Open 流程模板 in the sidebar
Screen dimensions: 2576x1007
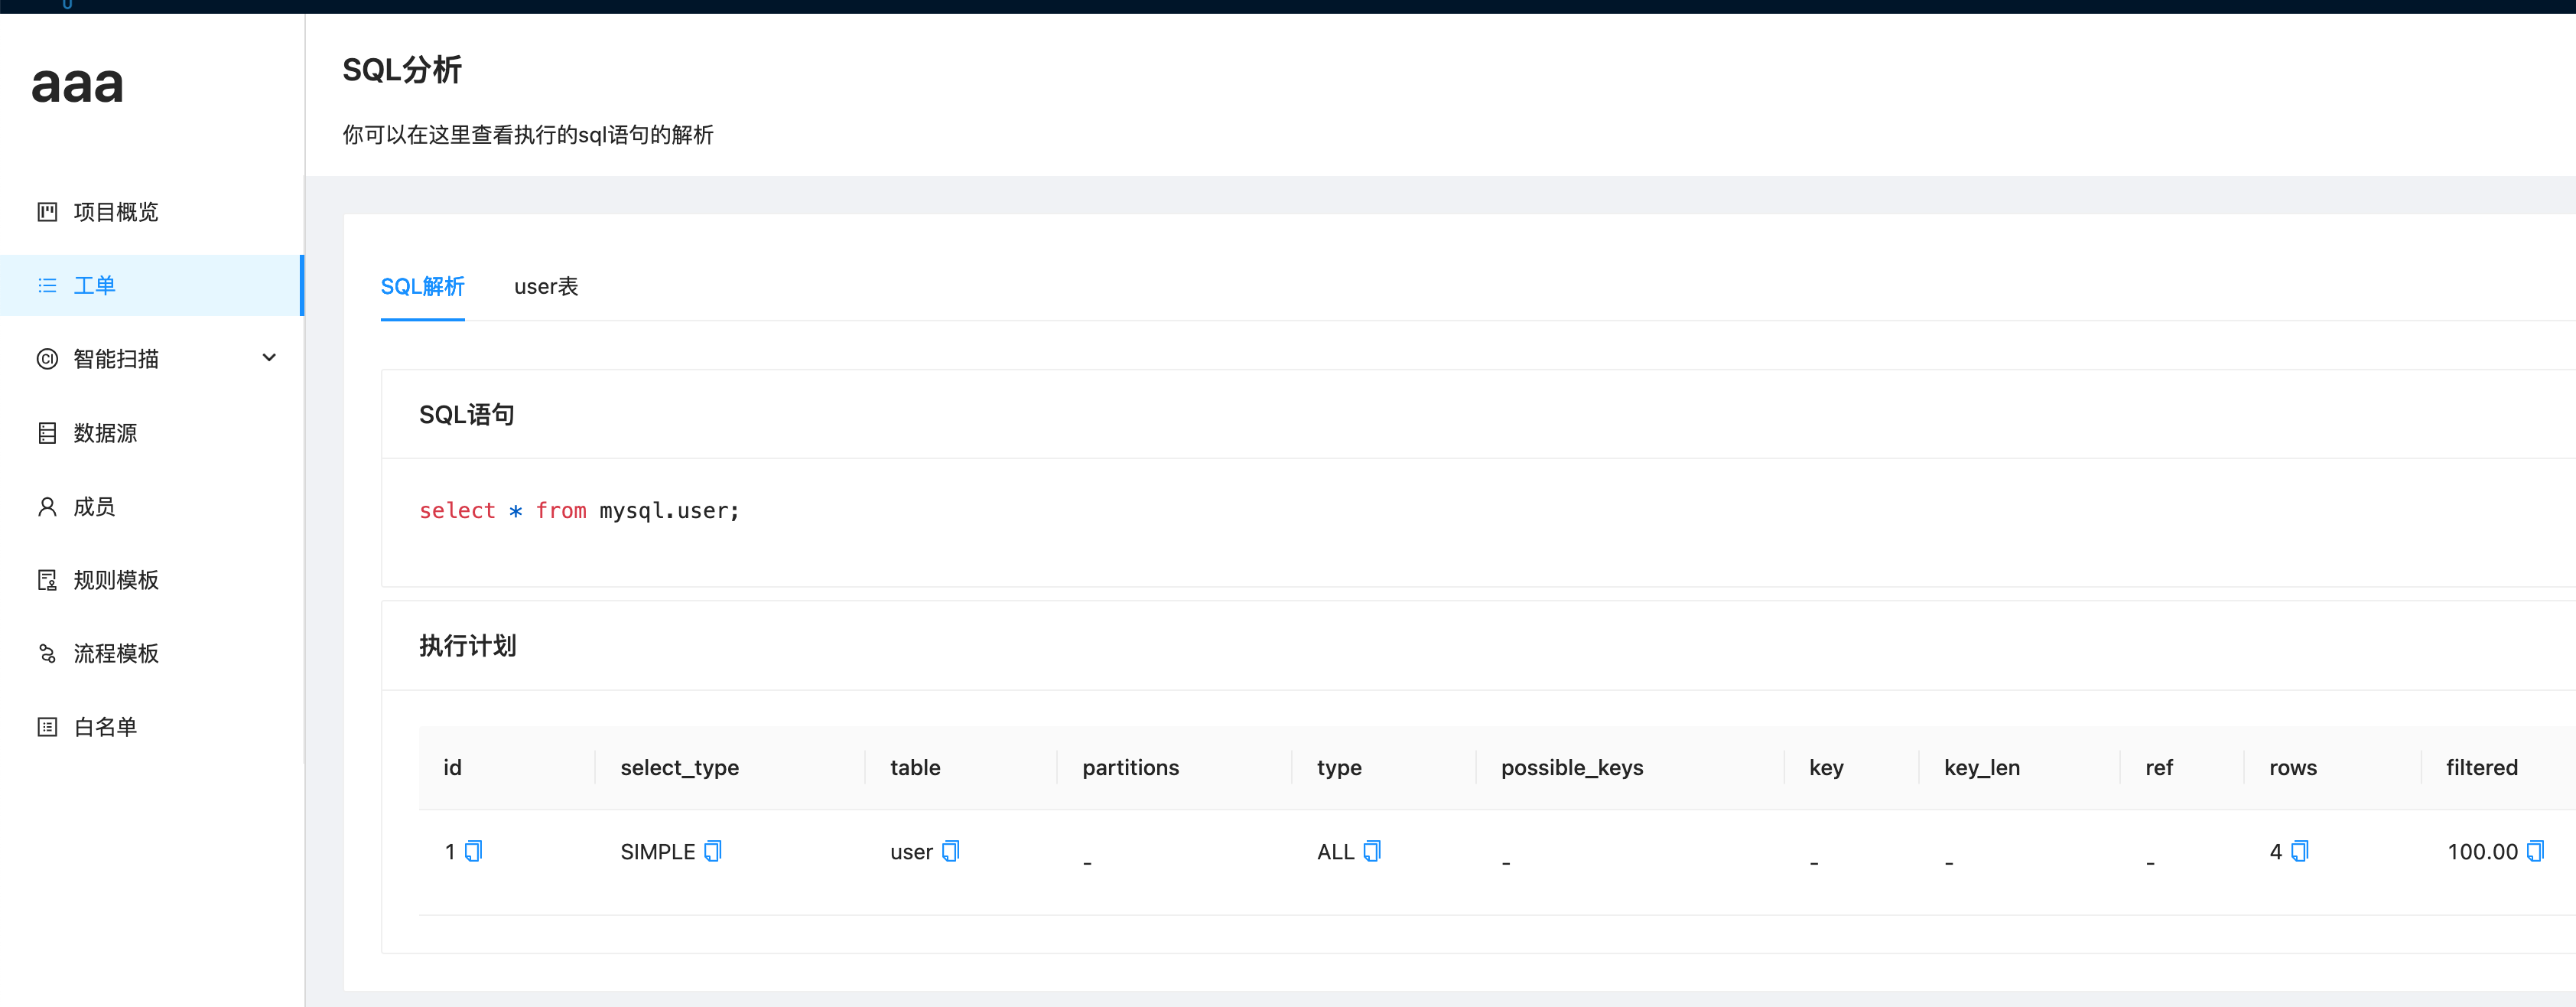click(x=152, y=654)
